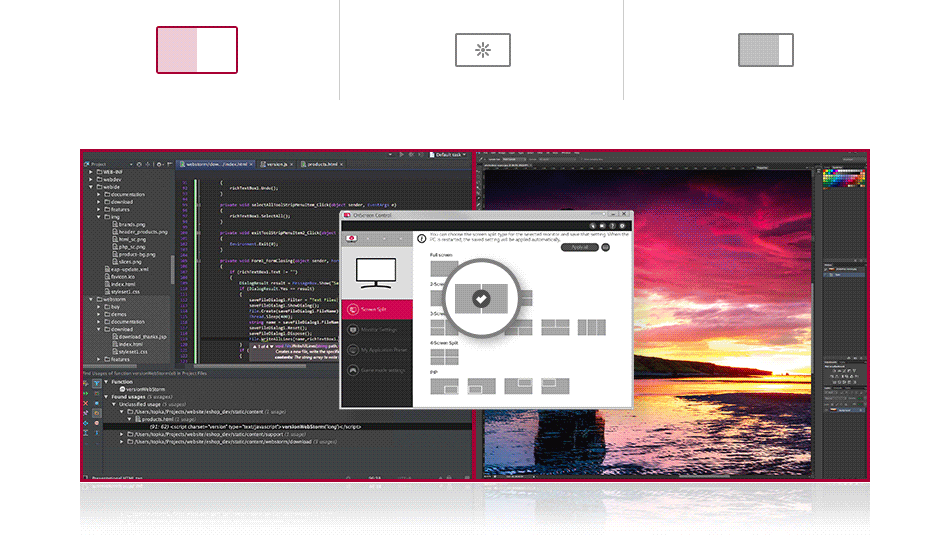Switch to the version.js editor tab
Image resolution: width=947 pixels, height=558 pixels.
click(276, 163)
